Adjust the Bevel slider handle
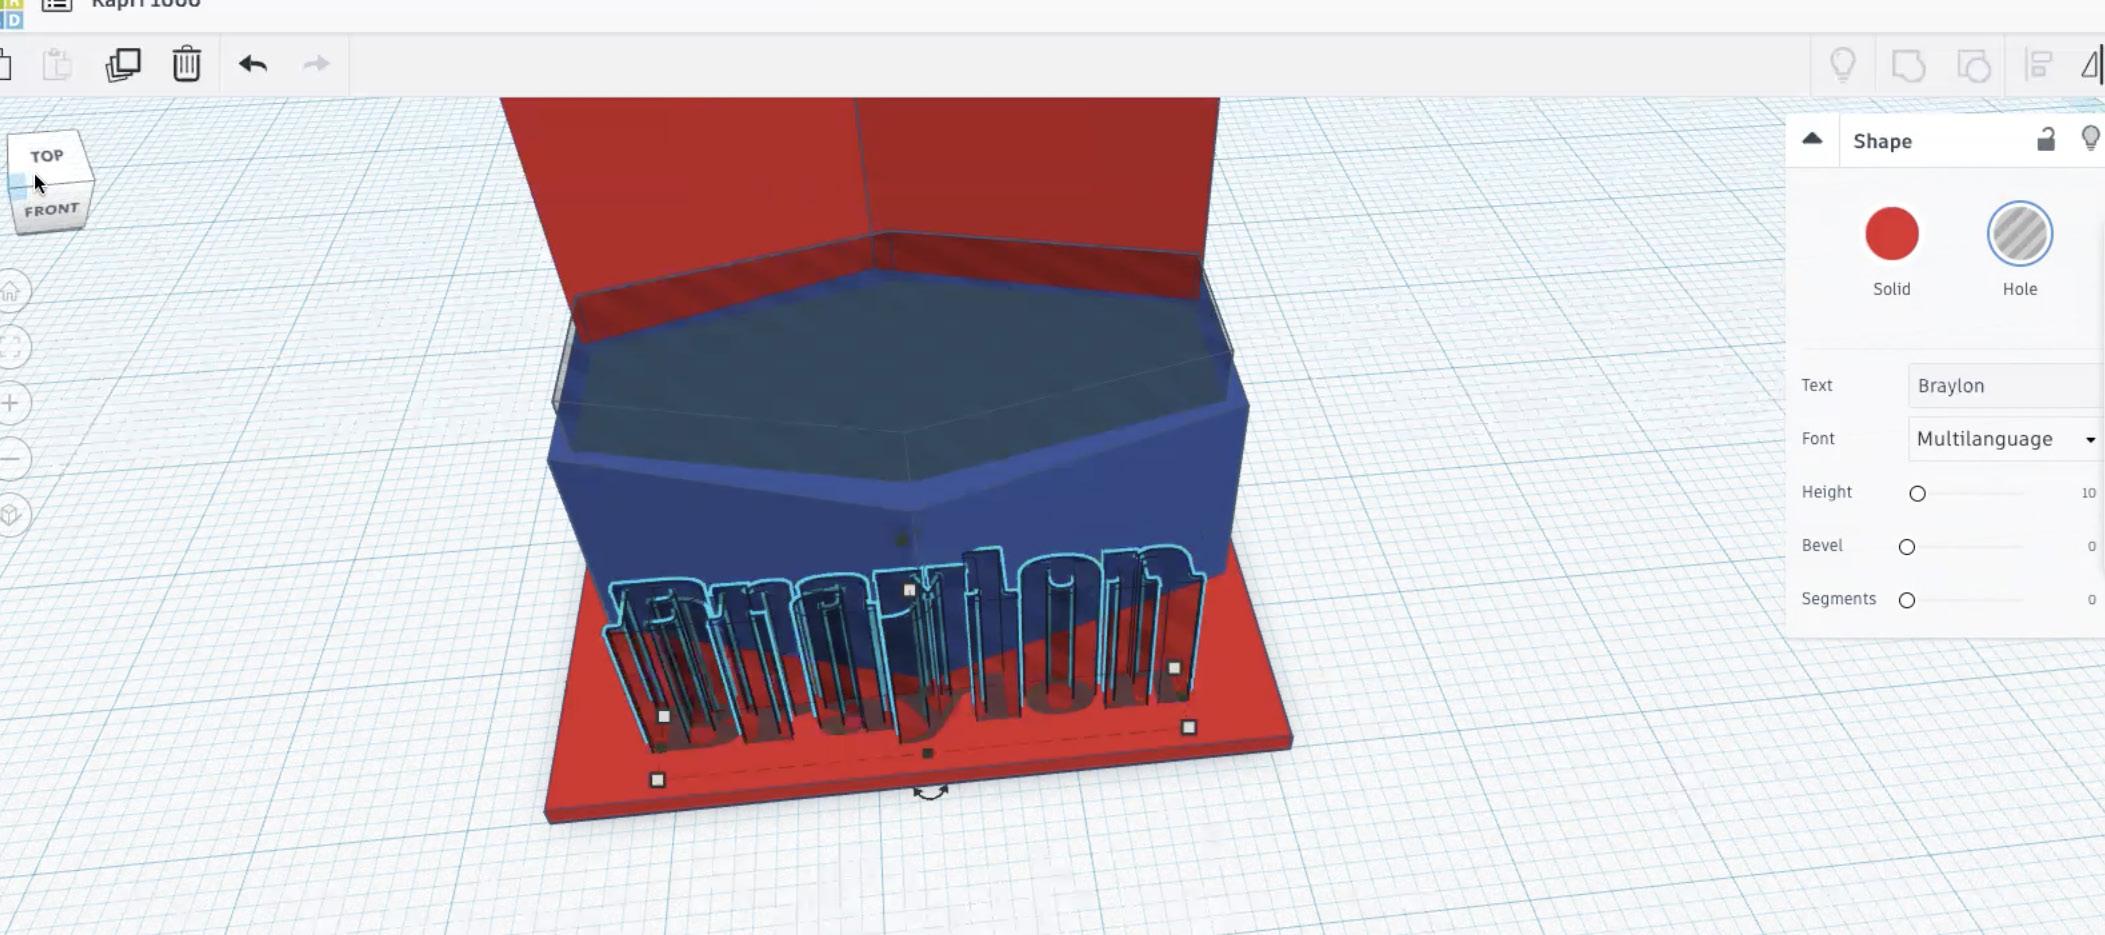 1907,547
